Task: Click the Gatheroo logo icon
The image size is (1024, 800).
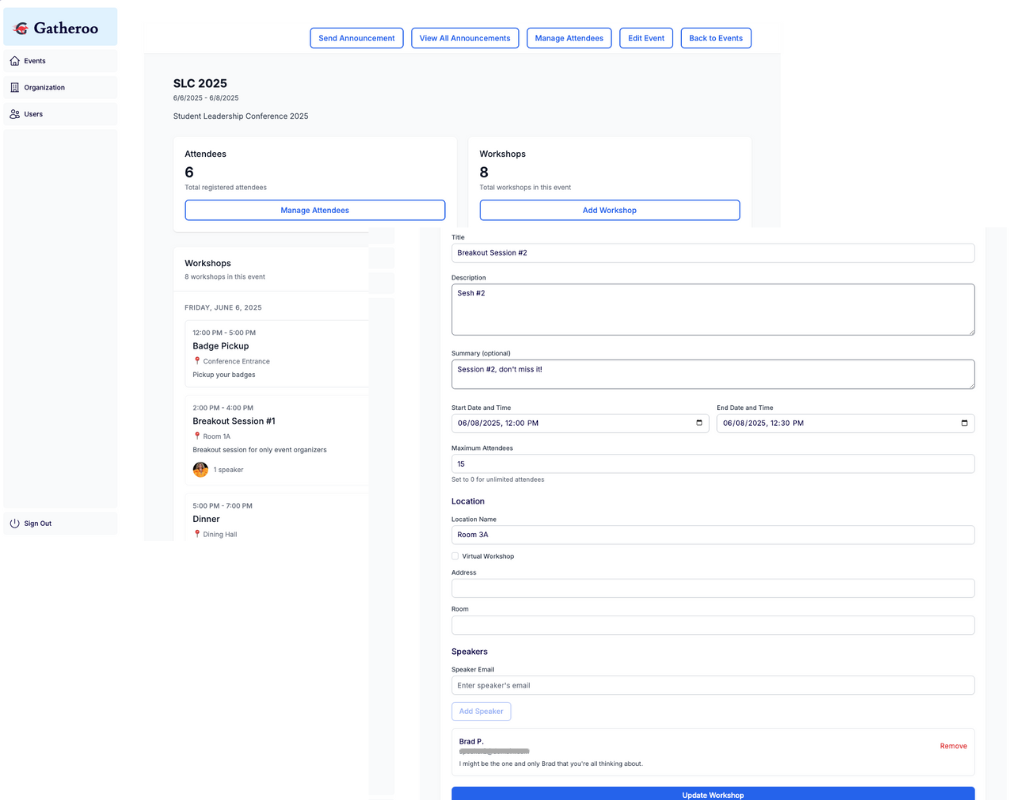Action: click(20, 29)
